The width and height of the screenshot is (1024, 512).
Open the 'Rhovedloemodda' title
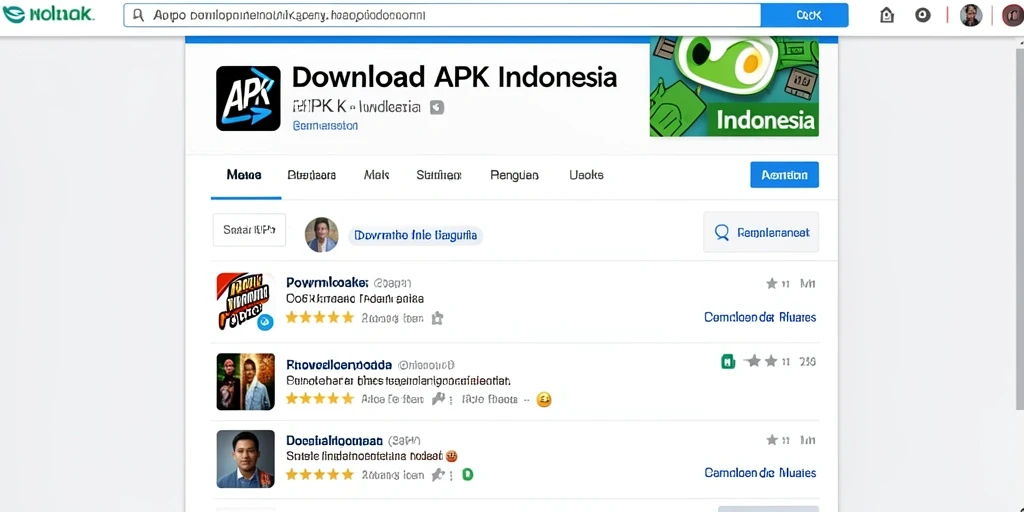pyautogui.click(x=339, y=364)
